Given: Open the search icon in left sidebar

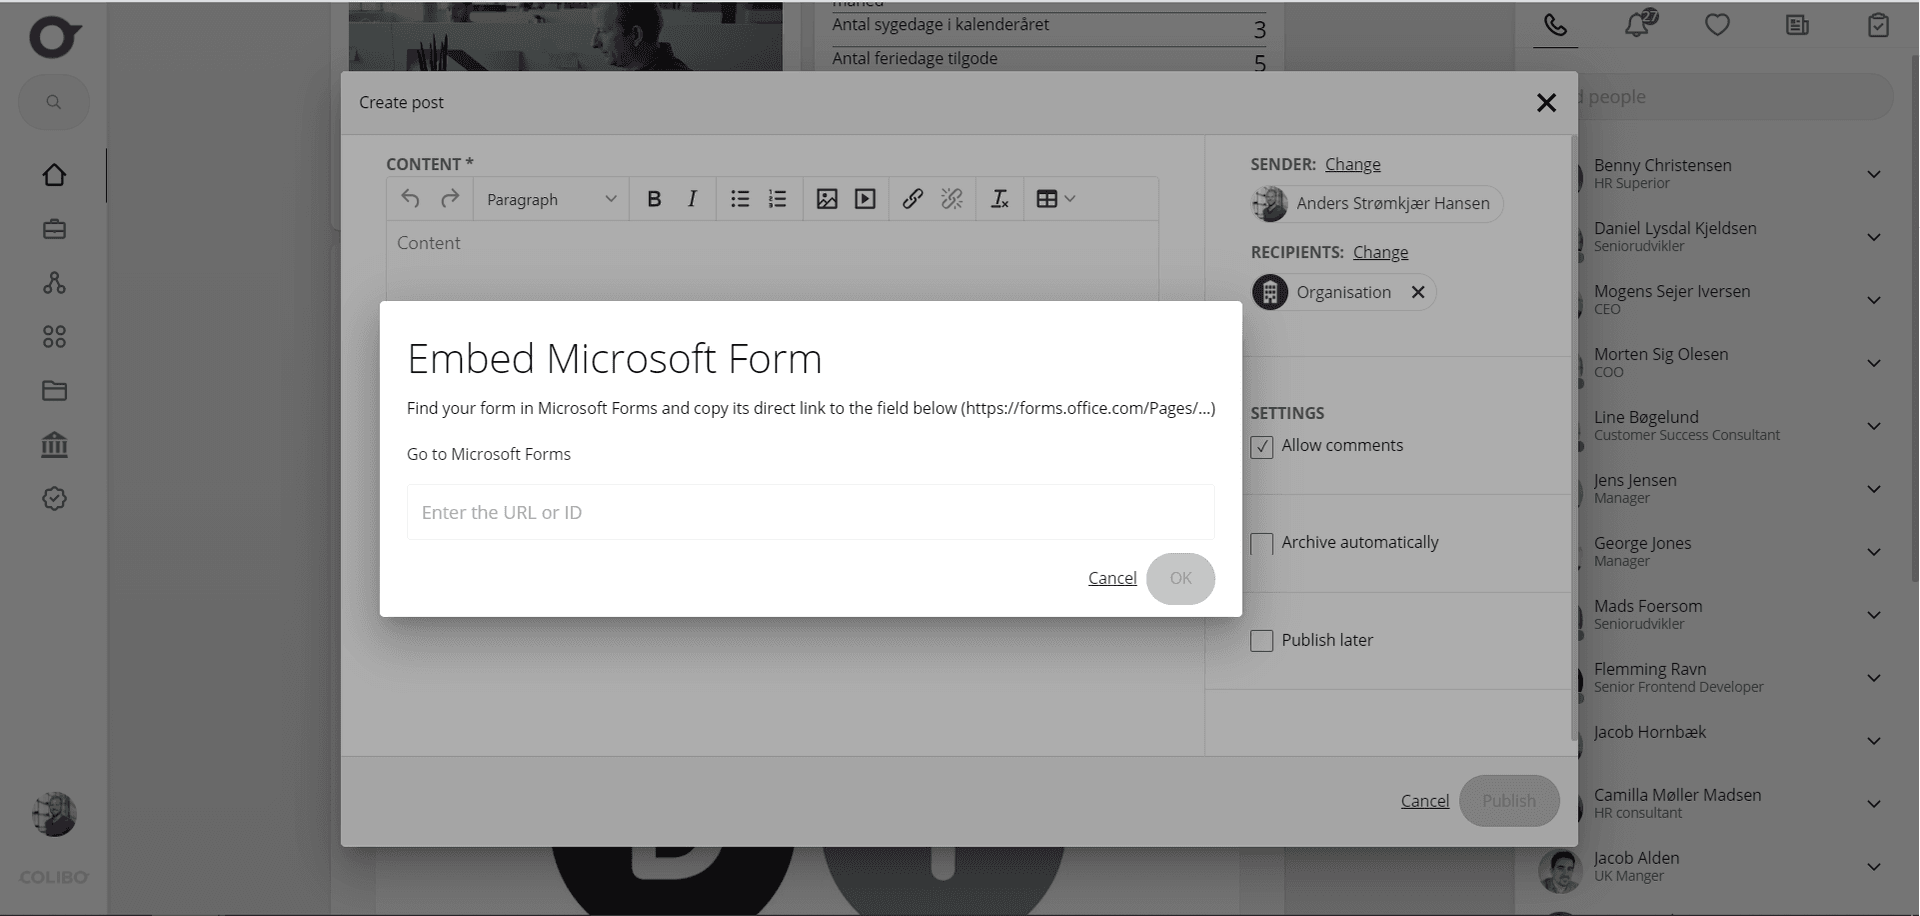Looking at the screenshot, I should pyautogui.click(x=54, y=102).
